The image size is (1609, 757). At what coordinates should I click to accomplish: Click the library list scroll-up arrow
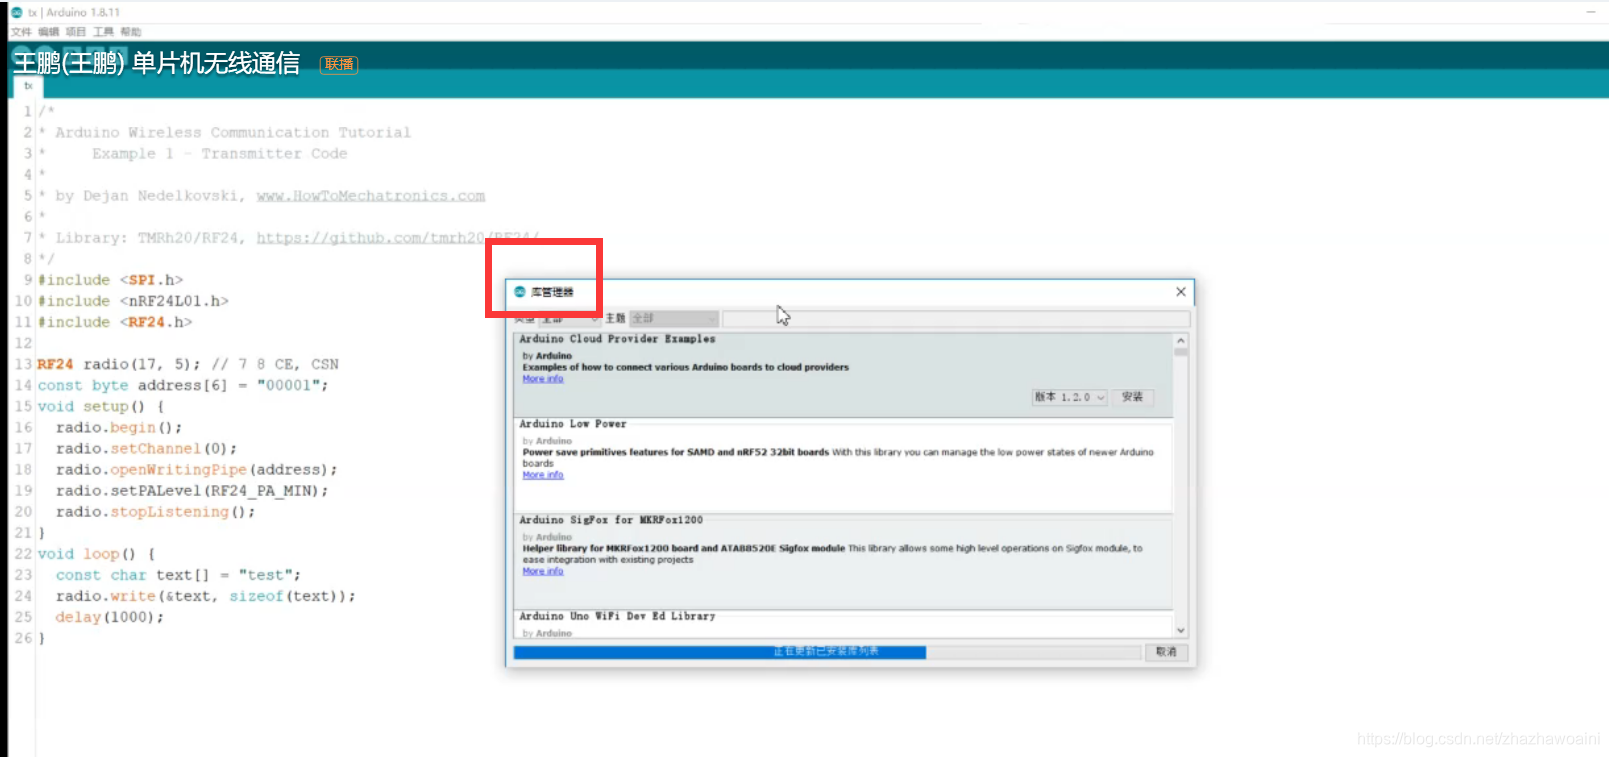[x=1181, y=340]
